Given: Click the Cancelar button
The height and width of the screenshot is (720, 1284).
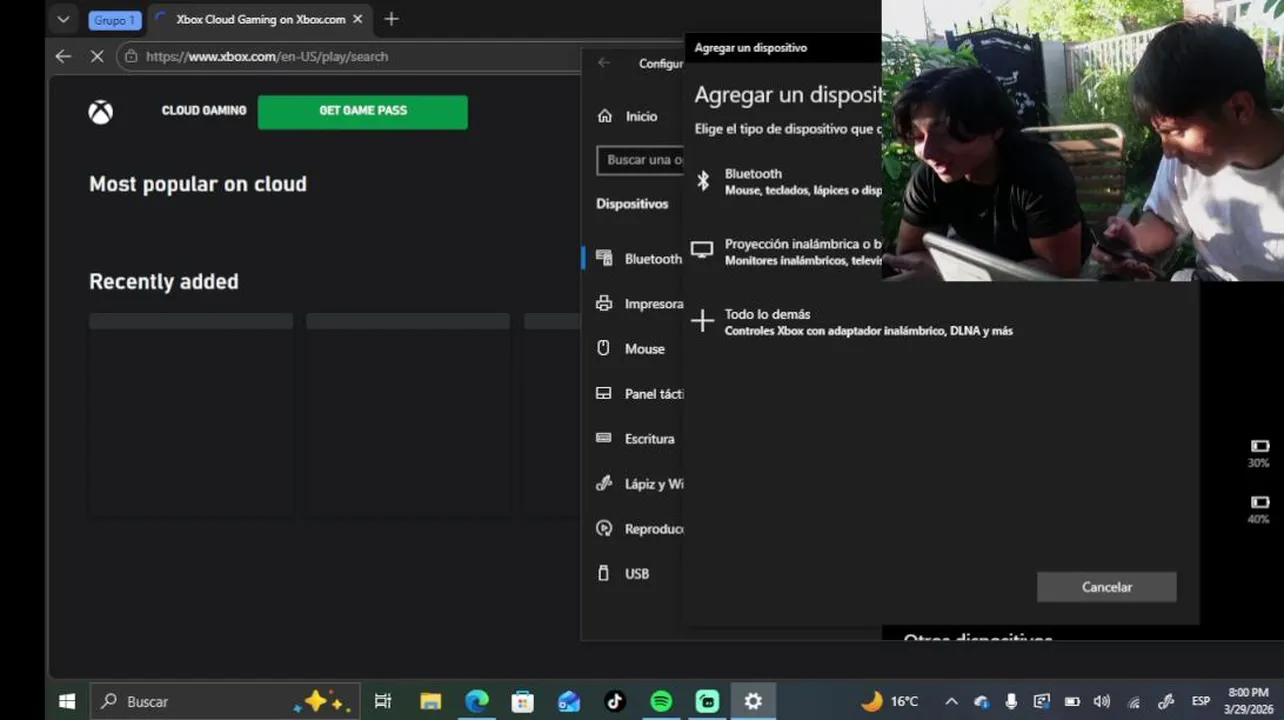Looking at the screenshot, I should [1106, 587].
